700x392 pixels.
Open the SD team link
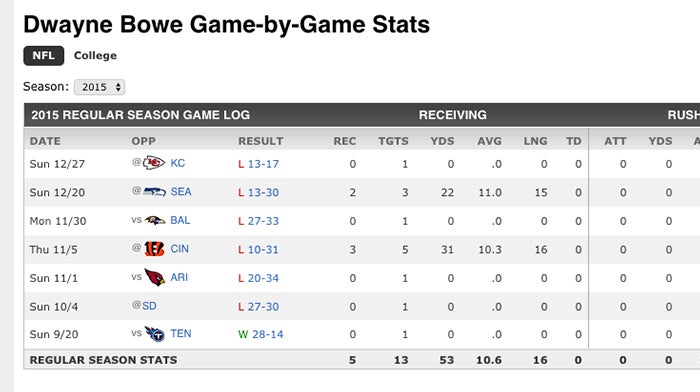[149, 306]
